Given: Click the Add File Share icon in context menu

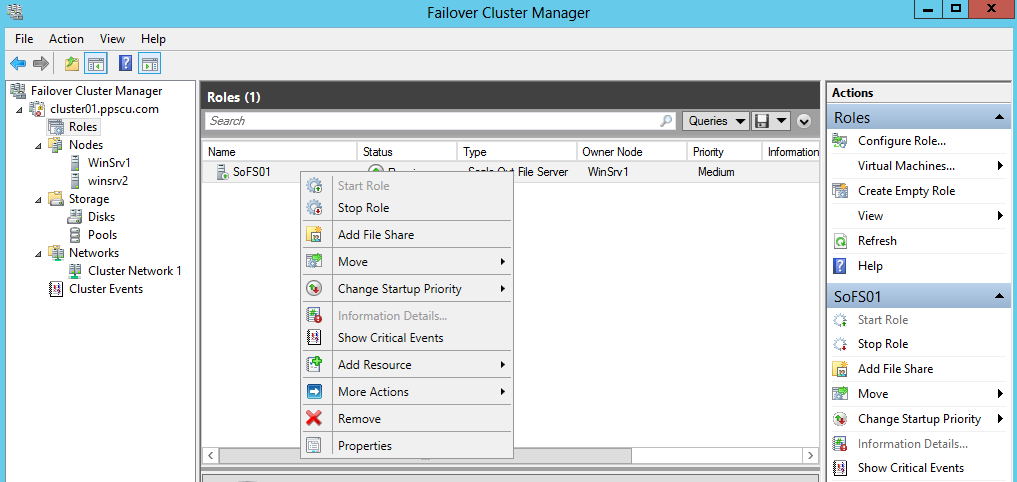Looking at the screenshot, I should click(314, 235).
